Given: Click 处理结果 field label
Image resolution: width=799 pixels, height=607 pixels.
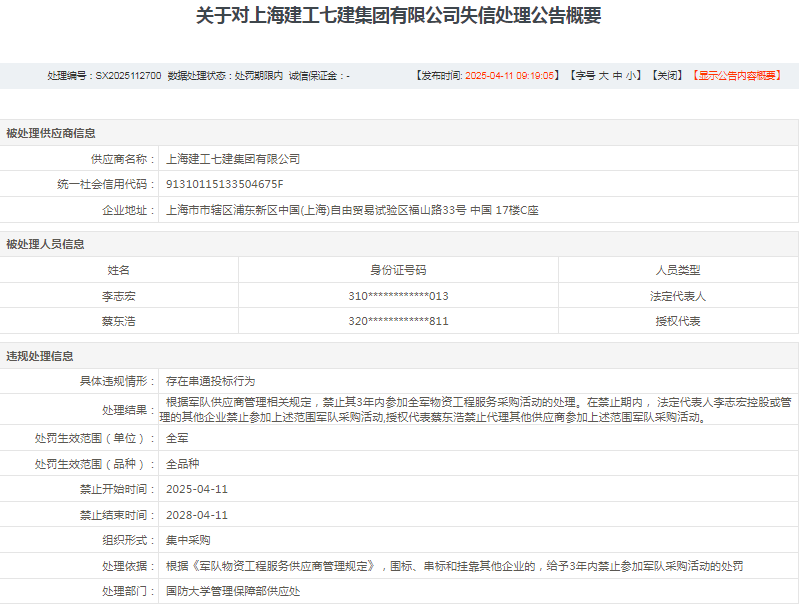Looking at the screenshot, I should (x=128, y=410).
